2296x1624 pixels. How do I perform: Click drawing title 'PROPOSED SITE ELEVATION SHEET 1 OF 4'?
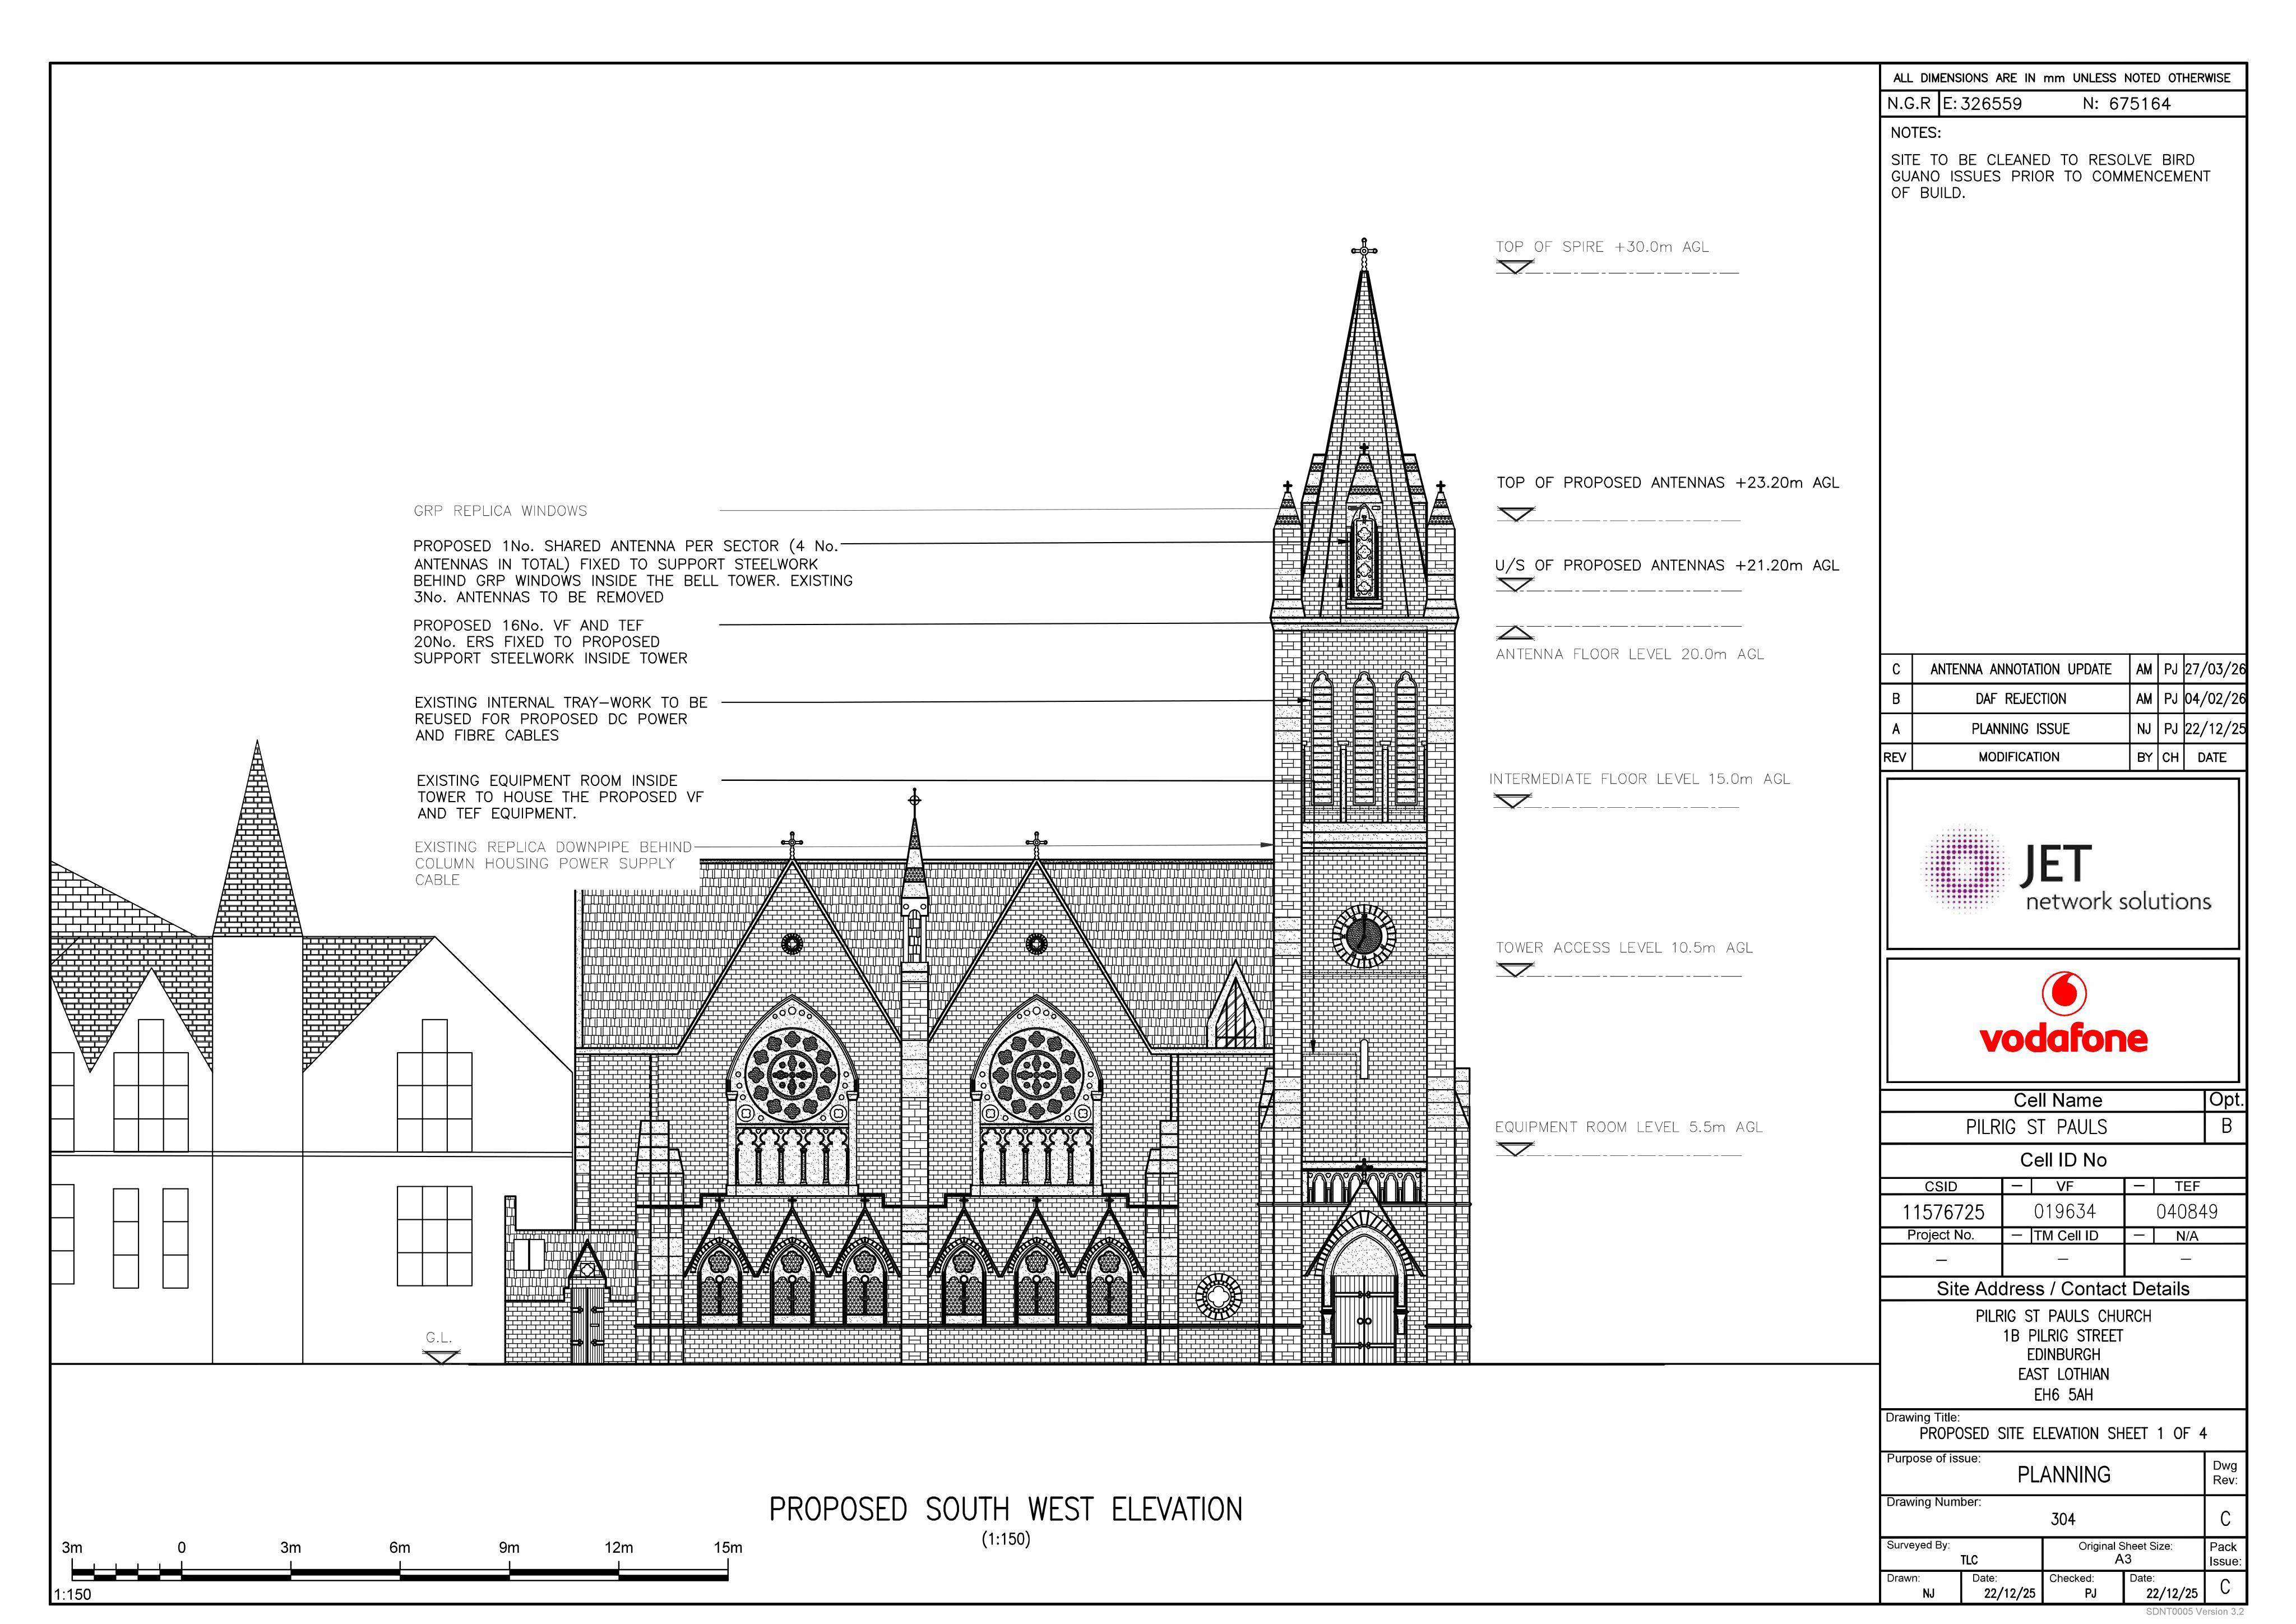pos(2063,1434)
